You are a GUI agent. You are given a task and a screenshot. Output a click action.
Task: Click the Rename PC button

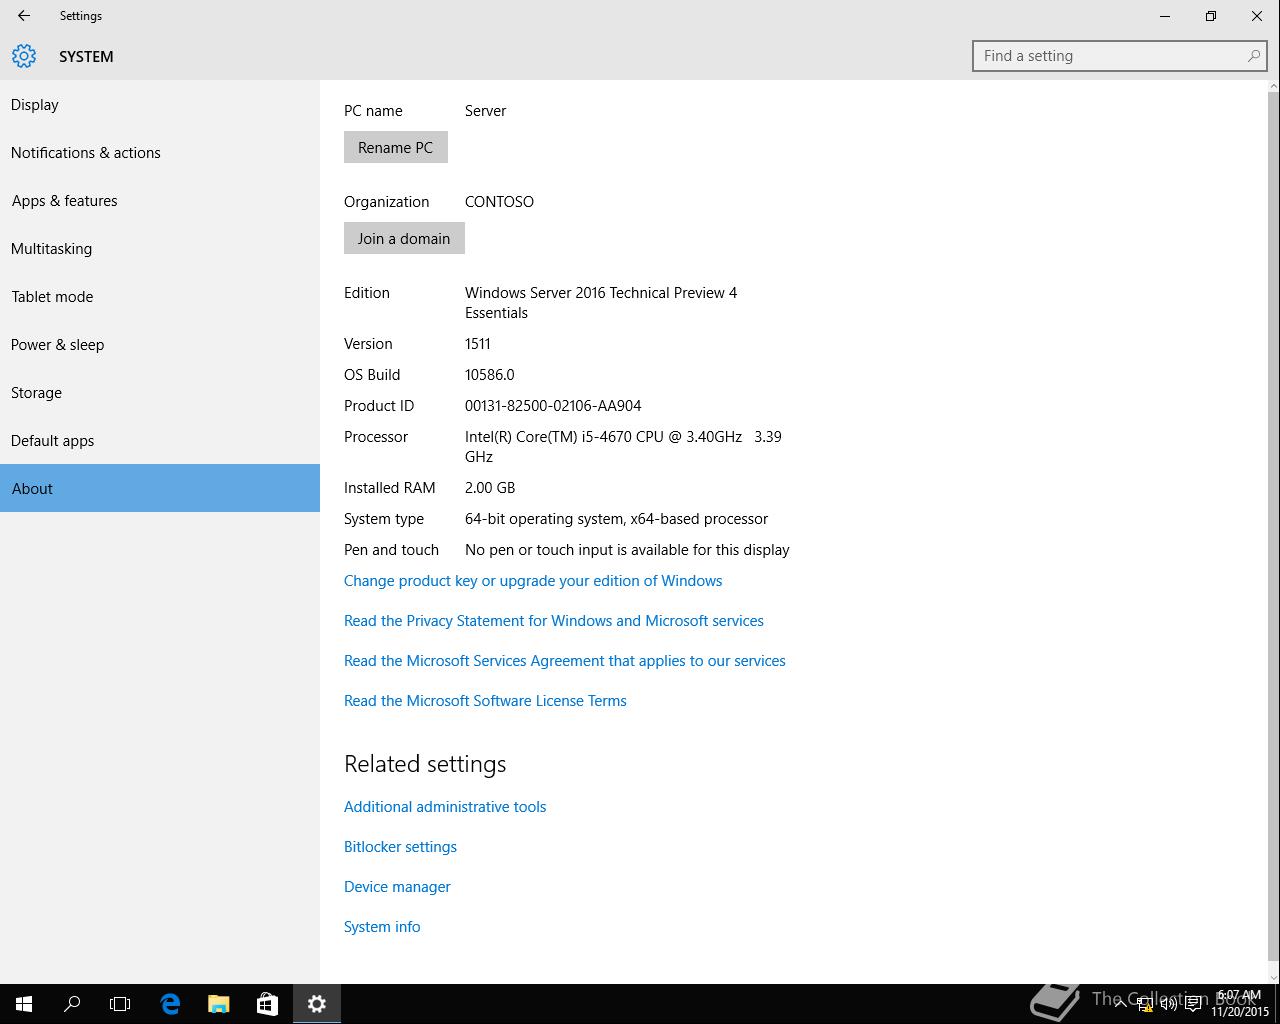(396, 147)
